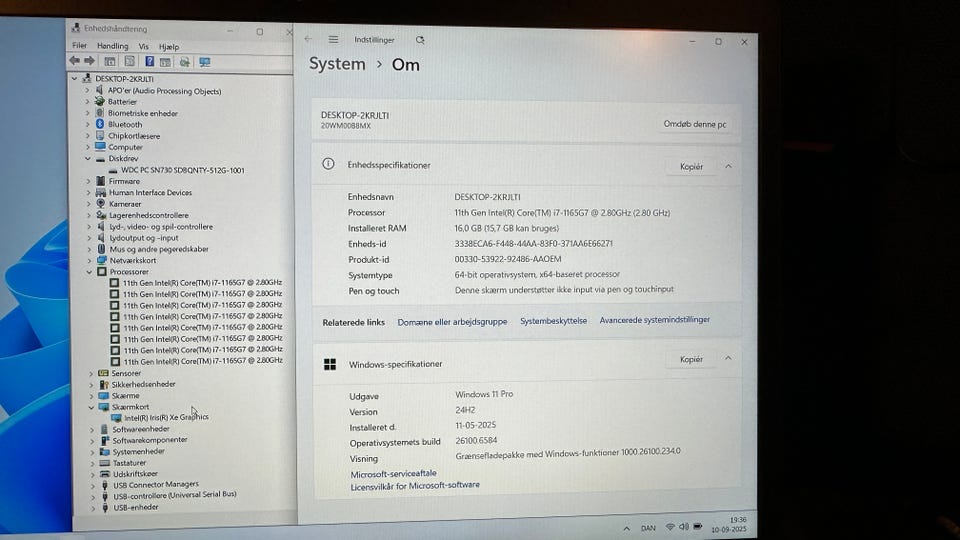Expand the Bluetooth category
The height and width of the screenshot is (540, 960).
88,124
